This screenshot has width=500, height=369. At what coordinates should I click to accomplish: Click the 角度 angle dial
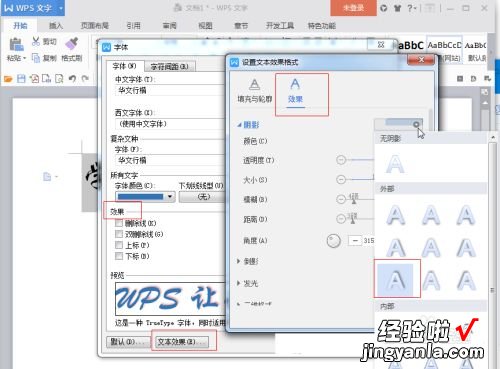point(333,241)
